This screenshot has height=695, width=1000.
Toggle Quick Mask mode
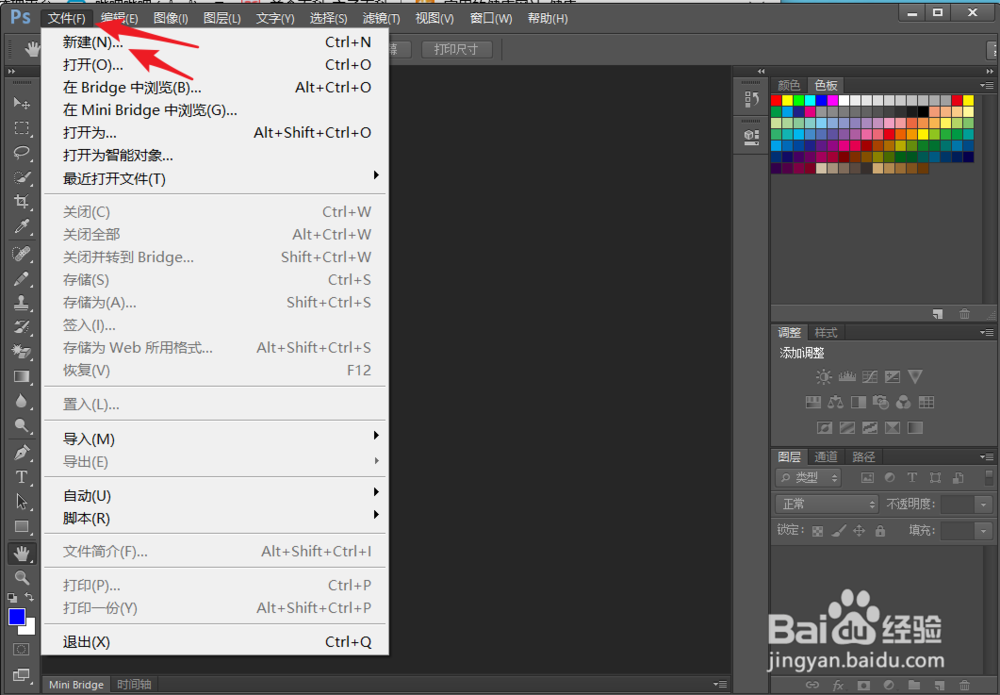(x=22, y=650)
